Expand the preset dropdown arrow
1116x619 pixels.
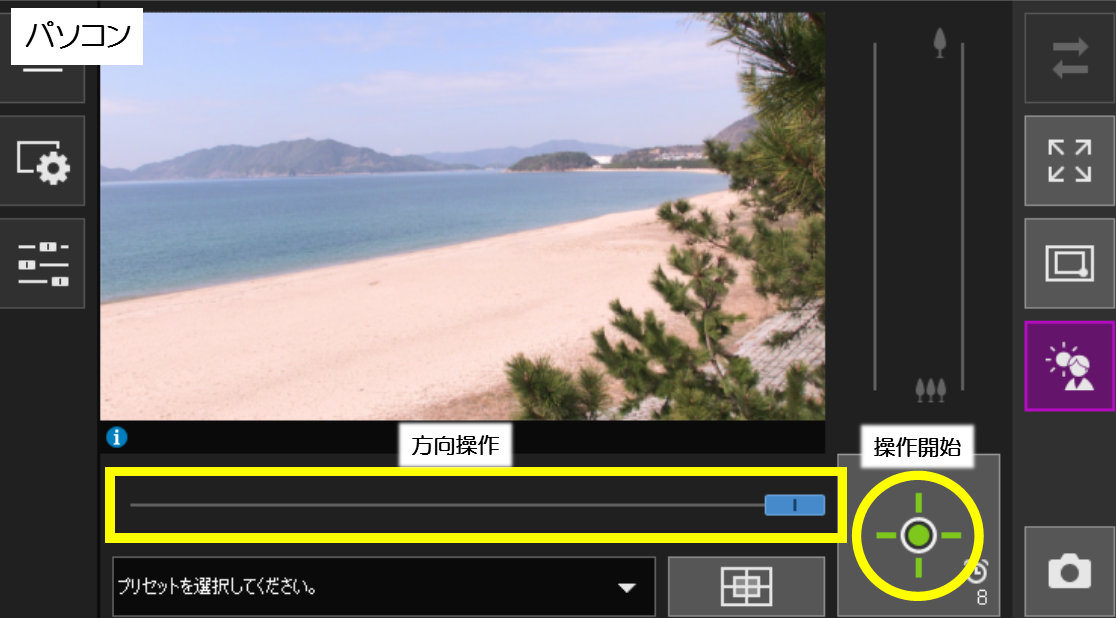[627, 587]
